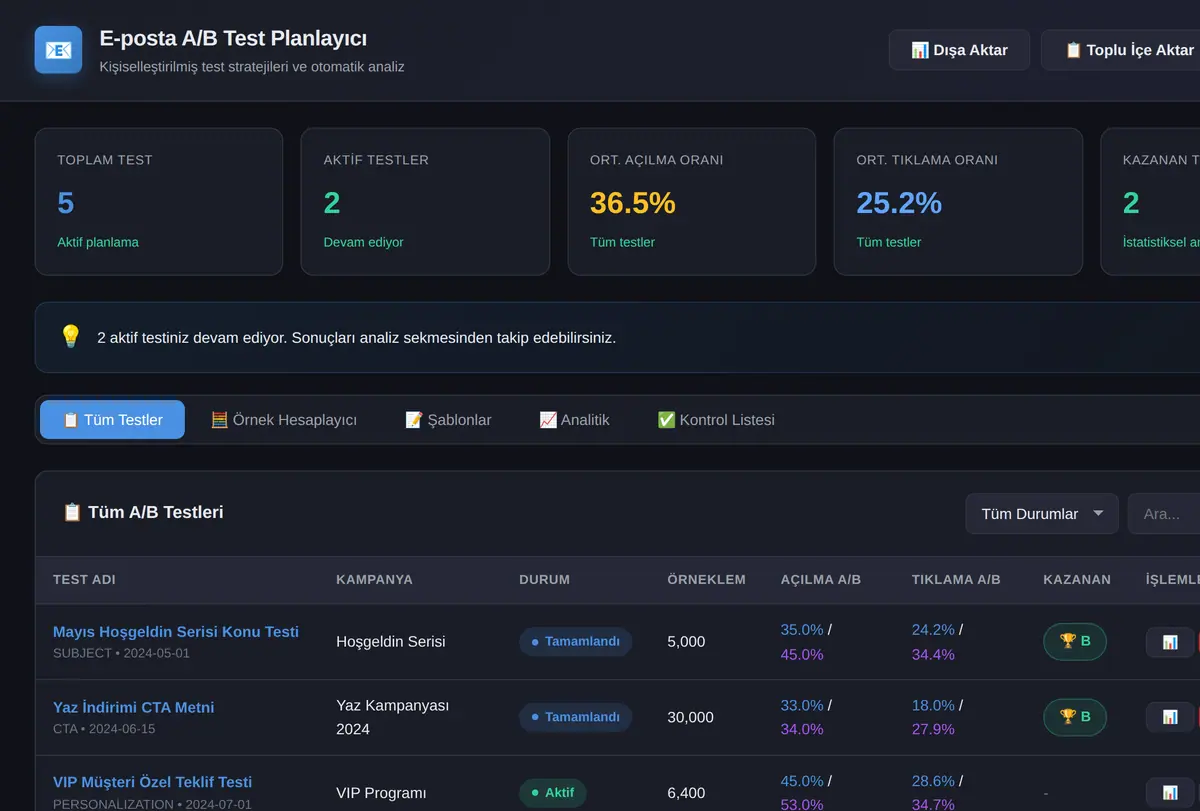Viewport: 1200px width, 811px height.
Task: Open Yaz İndirimi CTA Metni test
Action: (x=134, y=707)
